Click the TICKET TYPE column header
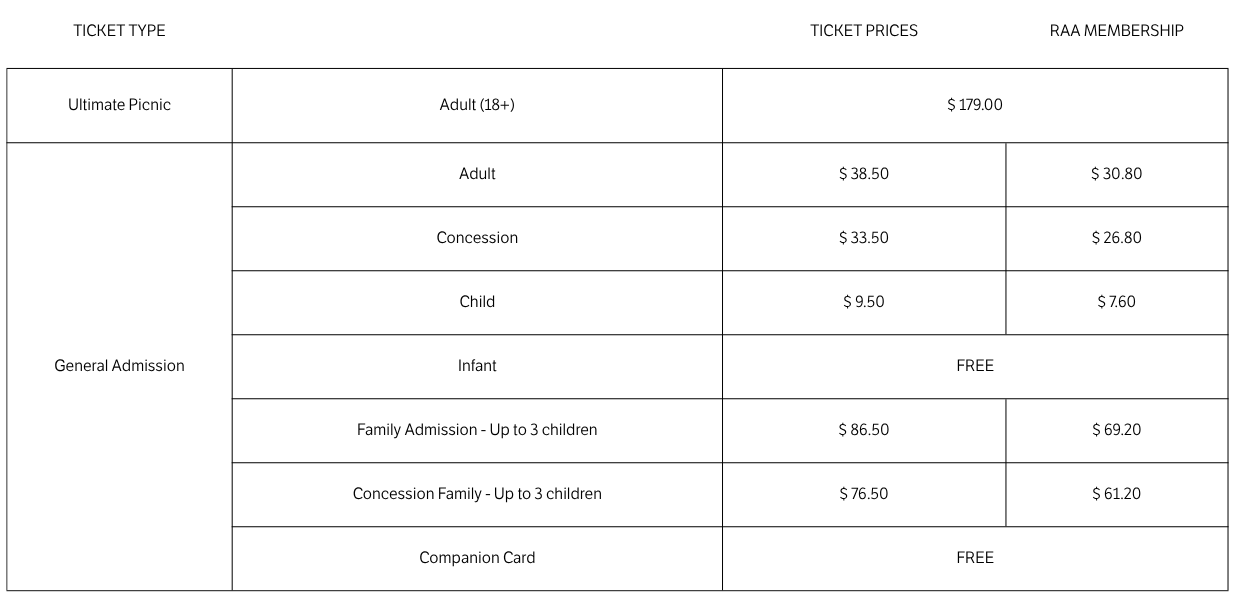The width and height of the screenshot is (1238, 601). coord(119,31)
